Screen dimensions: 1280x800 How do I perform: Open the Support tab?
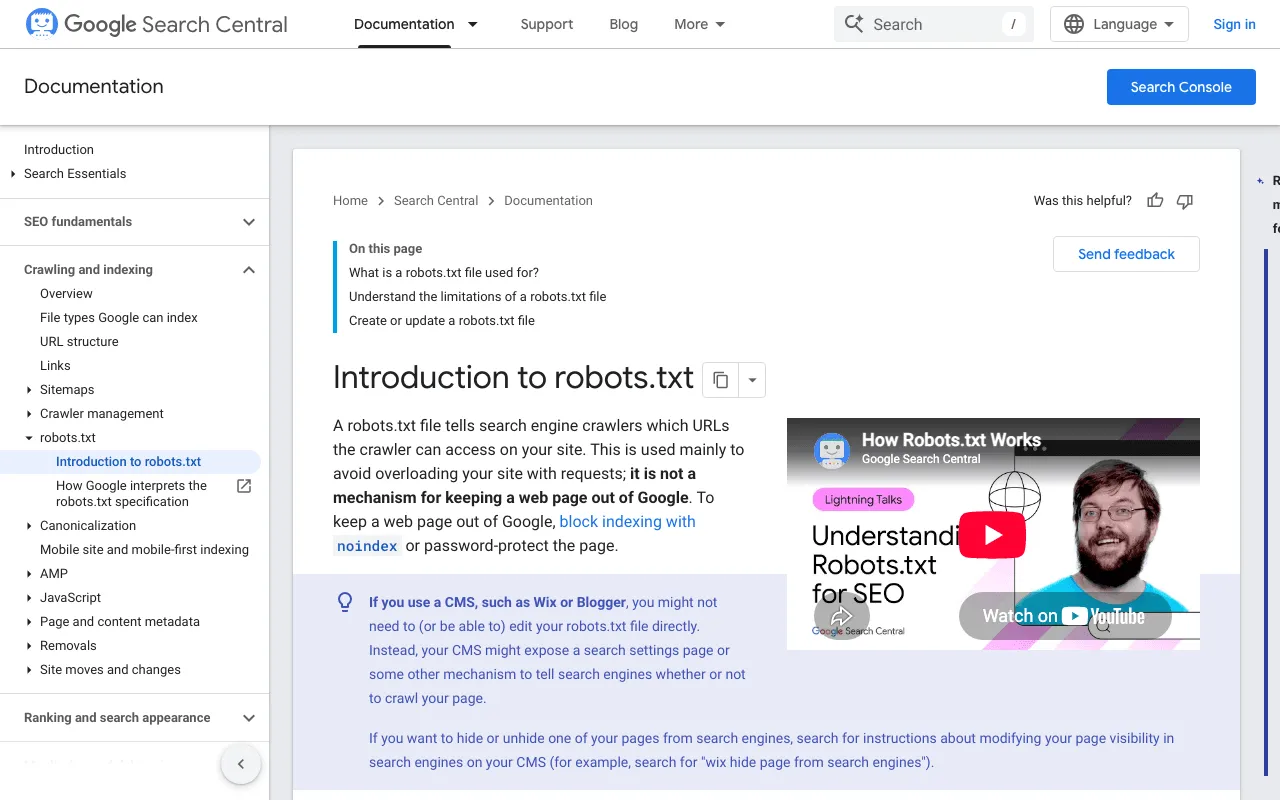(x=547, y=24)
